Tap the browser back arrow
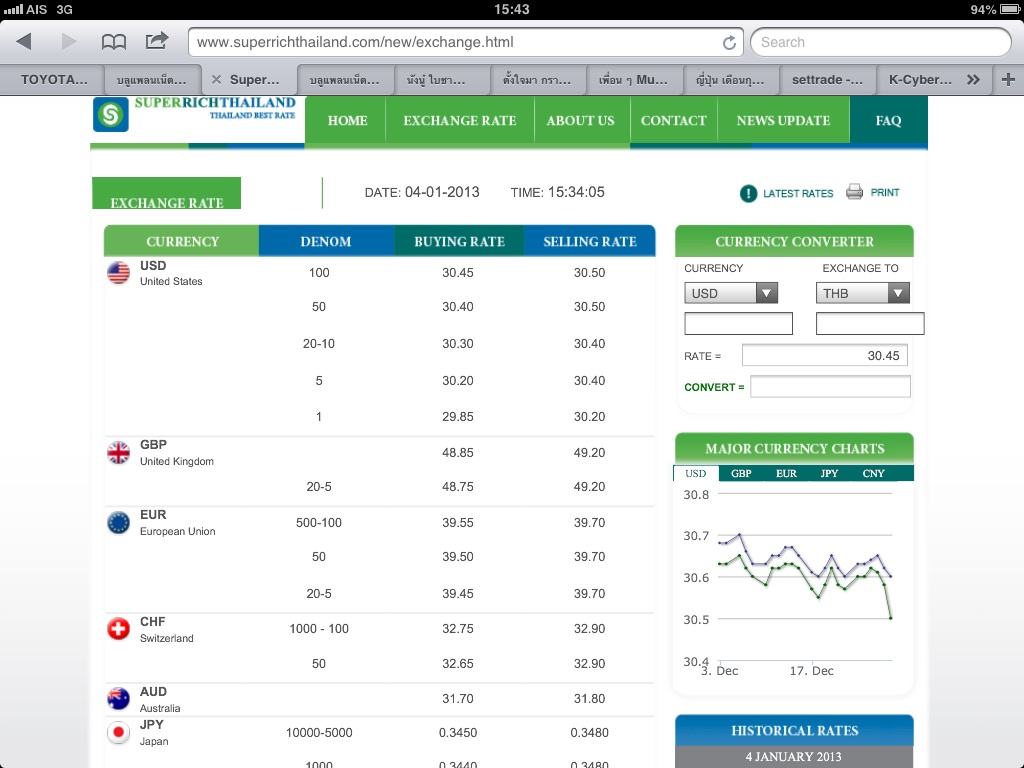1024x768 pixels. 24,42
